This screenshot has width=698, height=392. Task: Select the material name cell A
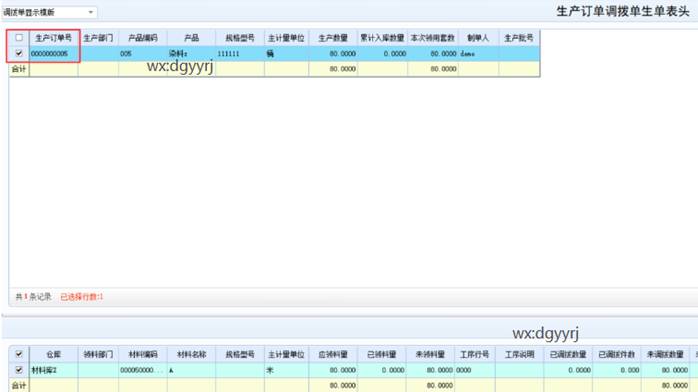(191, 370)
